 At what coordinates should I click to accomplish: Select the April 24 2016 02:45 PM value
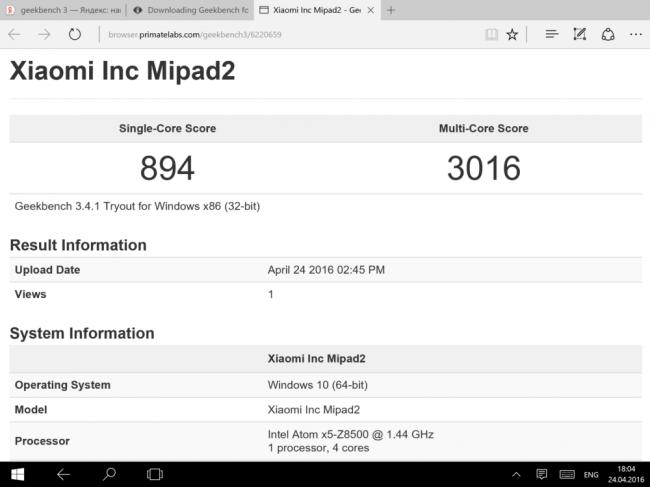coord(326,270)
